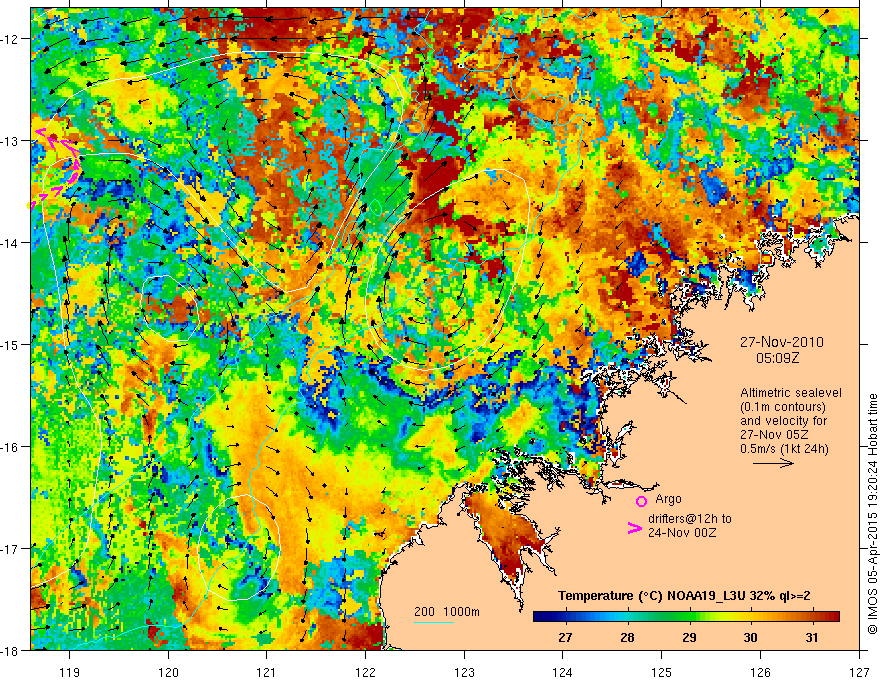Click the 'Argo' legend label

[x=668, y=499]
